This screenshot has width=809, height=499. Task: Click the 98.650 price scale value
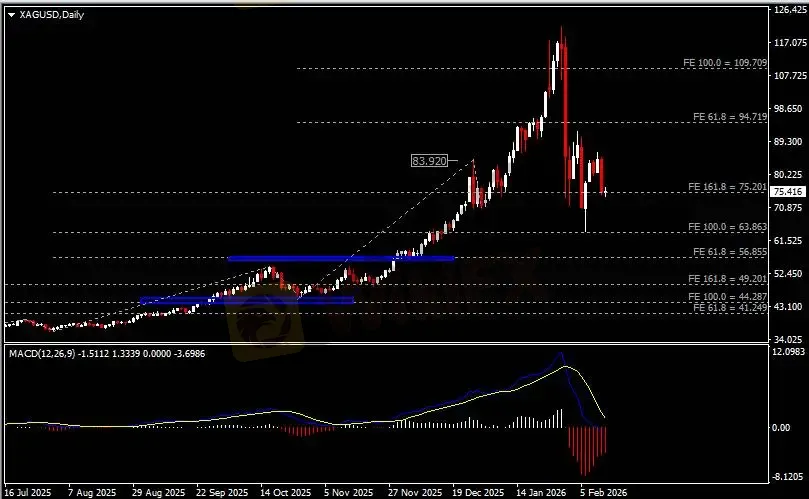(787, 108)
